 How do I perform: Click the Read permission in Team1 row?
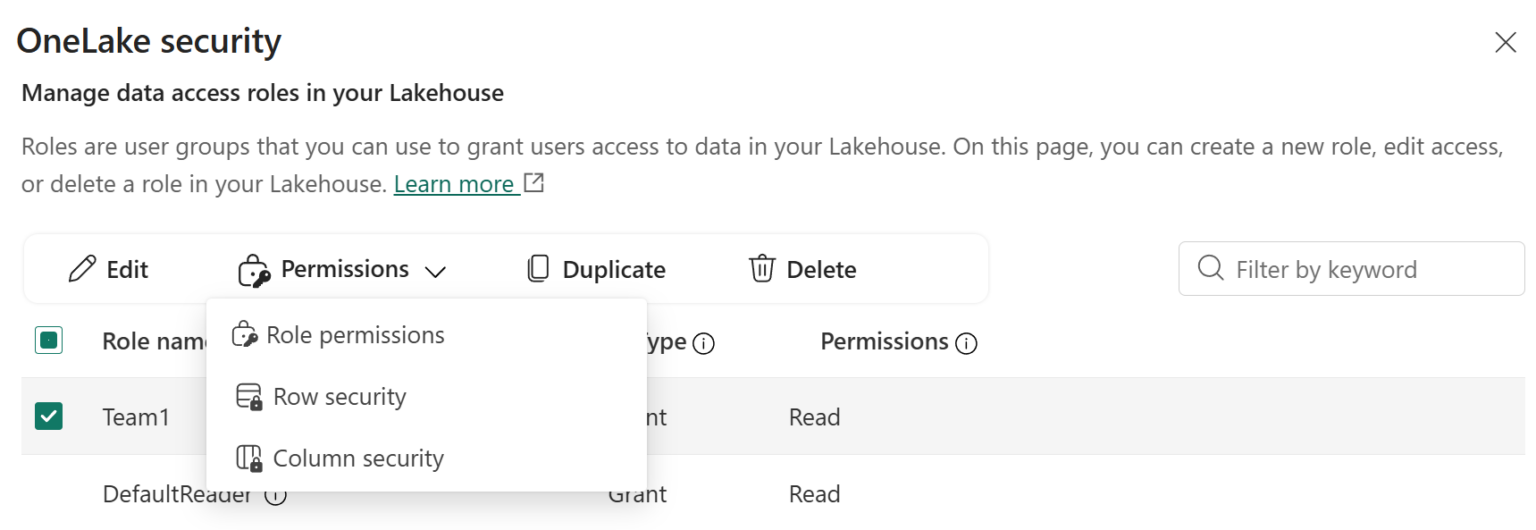814,417
